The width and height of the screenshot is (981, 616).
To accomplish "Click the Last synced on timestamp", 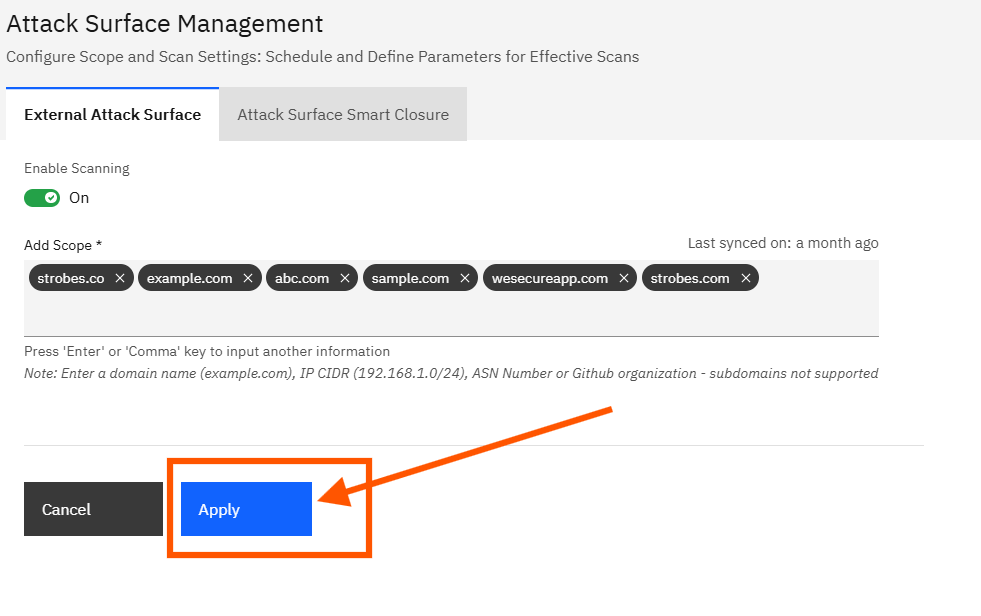I will point(783,243).
